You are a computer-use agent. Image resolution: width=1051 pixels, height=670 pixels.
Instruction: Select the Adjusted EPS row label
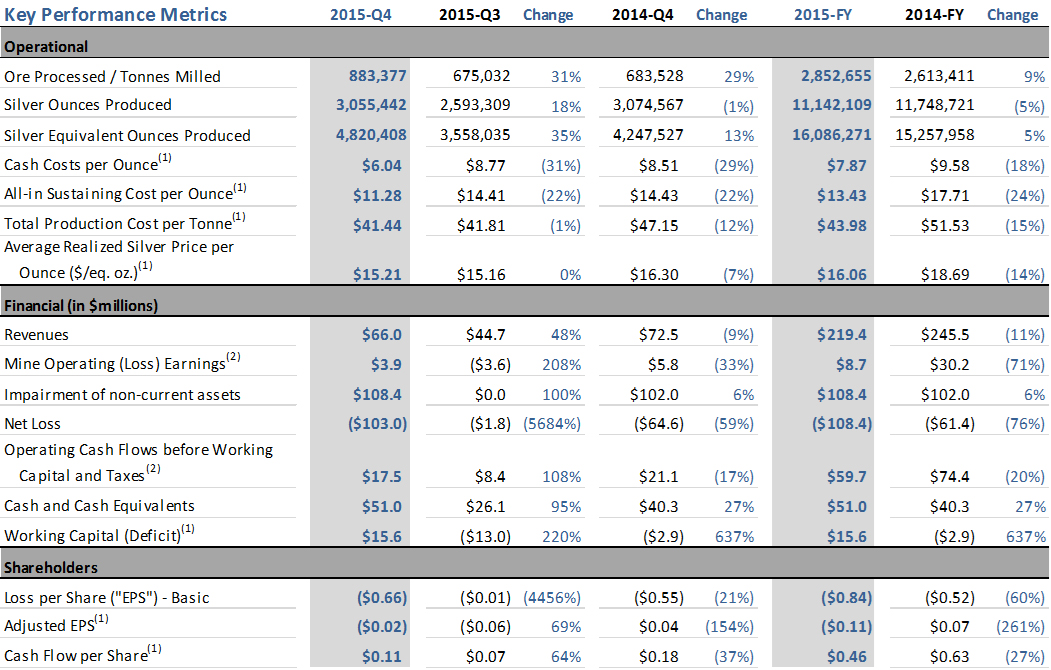tap(56, 624)
